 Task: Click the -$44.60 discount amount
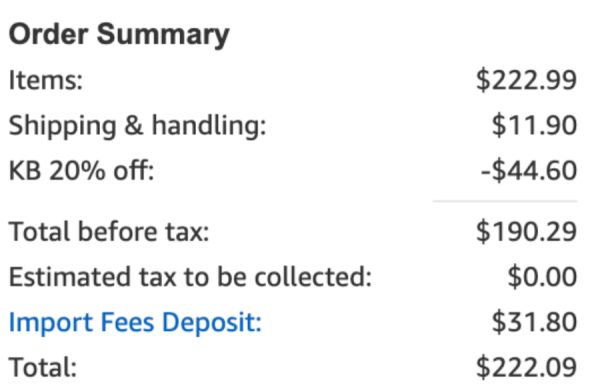pos(529,171)
